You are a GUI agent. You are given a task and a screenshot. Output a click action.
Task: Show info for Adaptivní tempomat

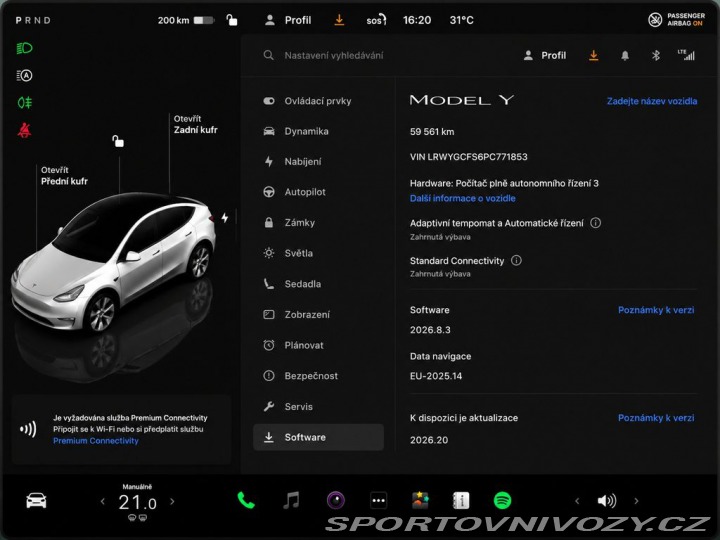point(595,223)
